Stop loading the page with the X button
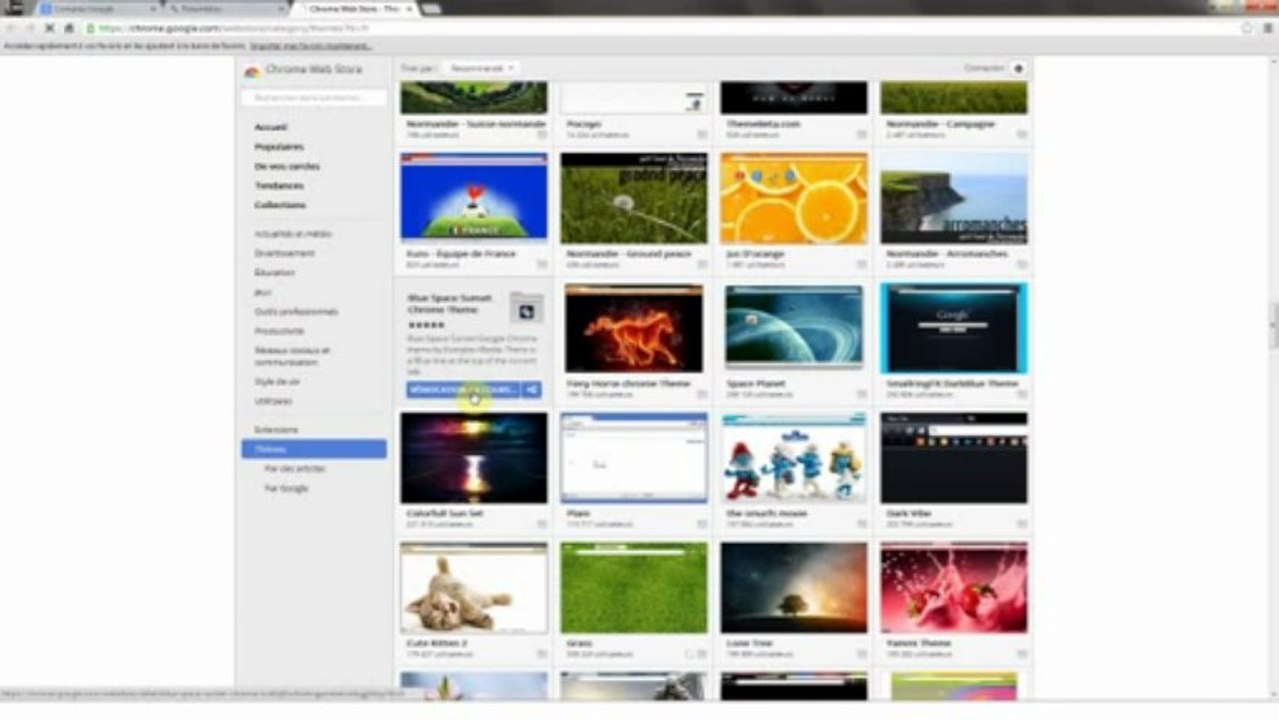Screen dimensions: 1279x720 tap(50, 28)
